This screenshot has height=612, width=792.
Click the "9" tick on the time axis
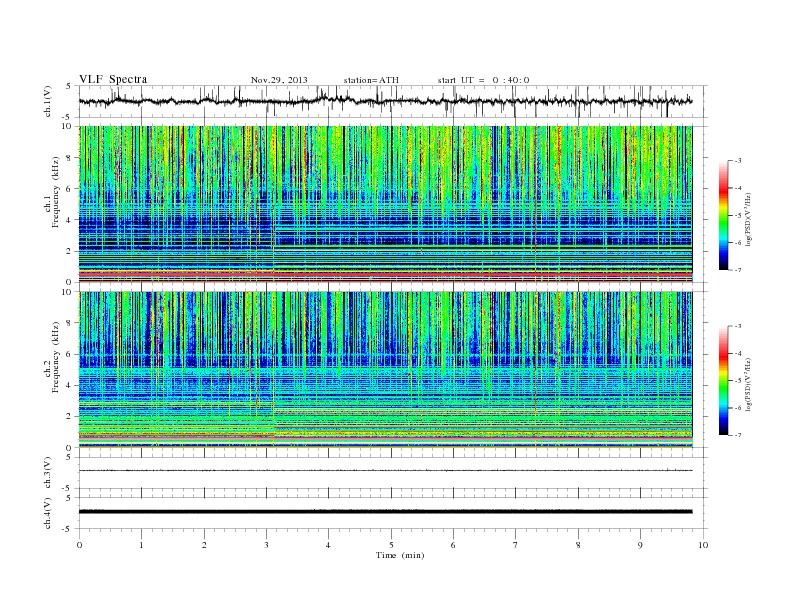pyautogui.click(x=640, y=545)
